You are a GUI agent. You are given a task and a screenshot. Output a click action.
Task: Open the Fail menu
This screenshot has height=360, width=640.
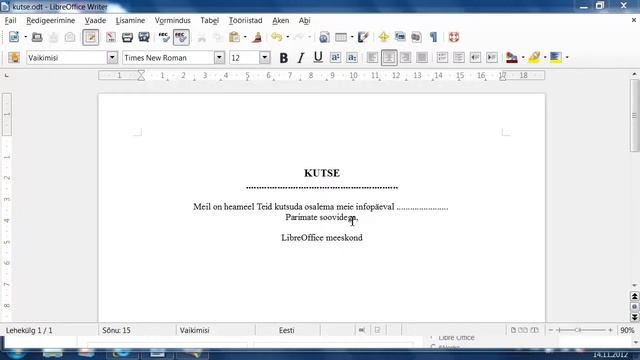point(10,20)
